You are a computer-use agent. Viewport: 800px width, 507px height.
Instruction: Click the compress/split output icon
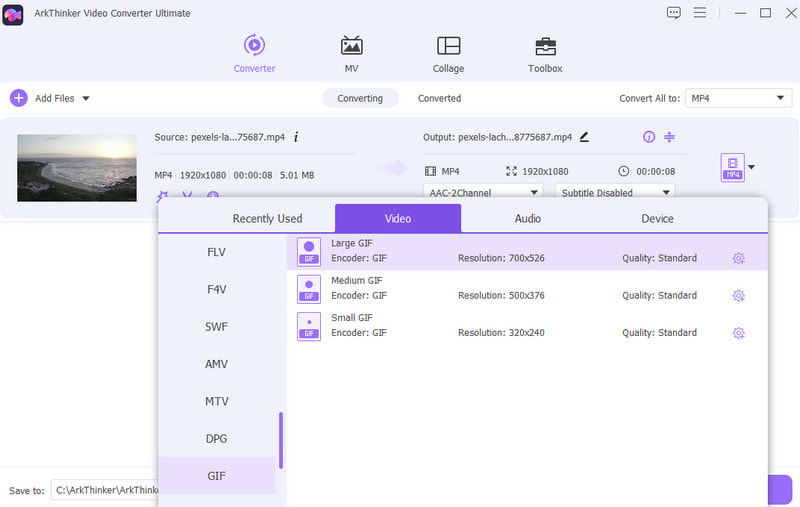coord(669,137)
